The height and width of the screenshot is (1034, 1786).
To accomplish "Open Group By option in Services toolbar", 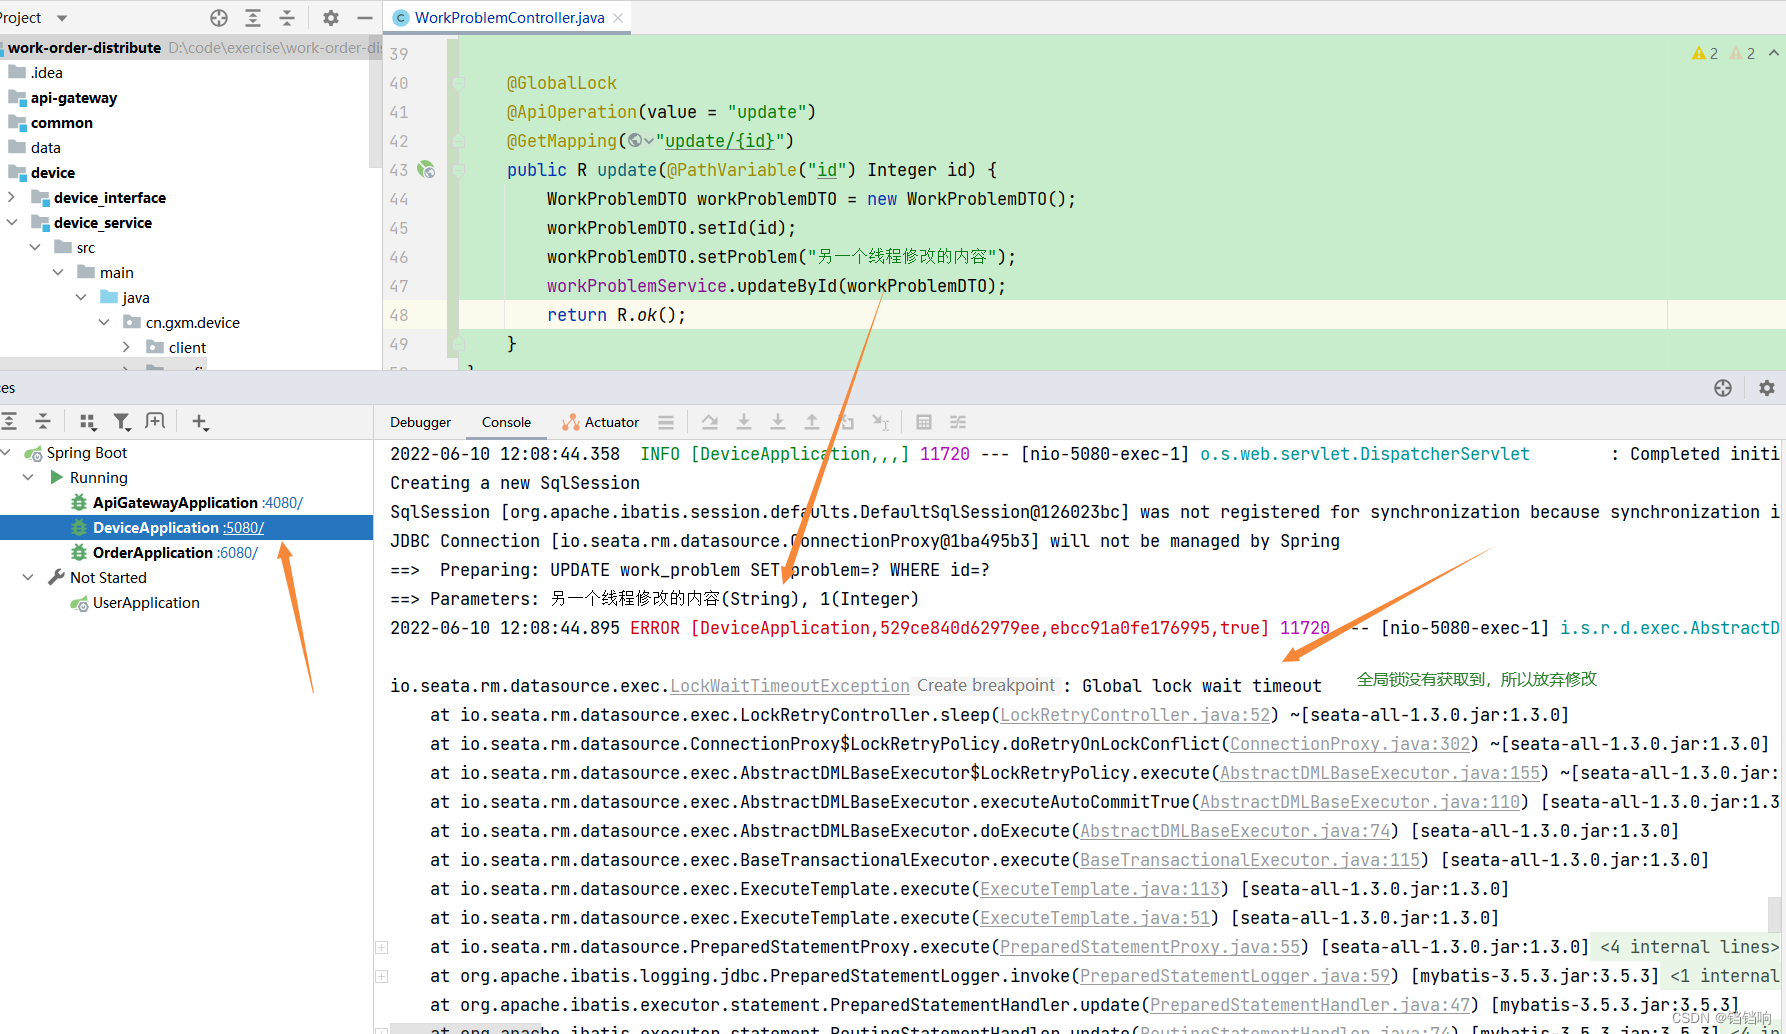I will point(88,422).
